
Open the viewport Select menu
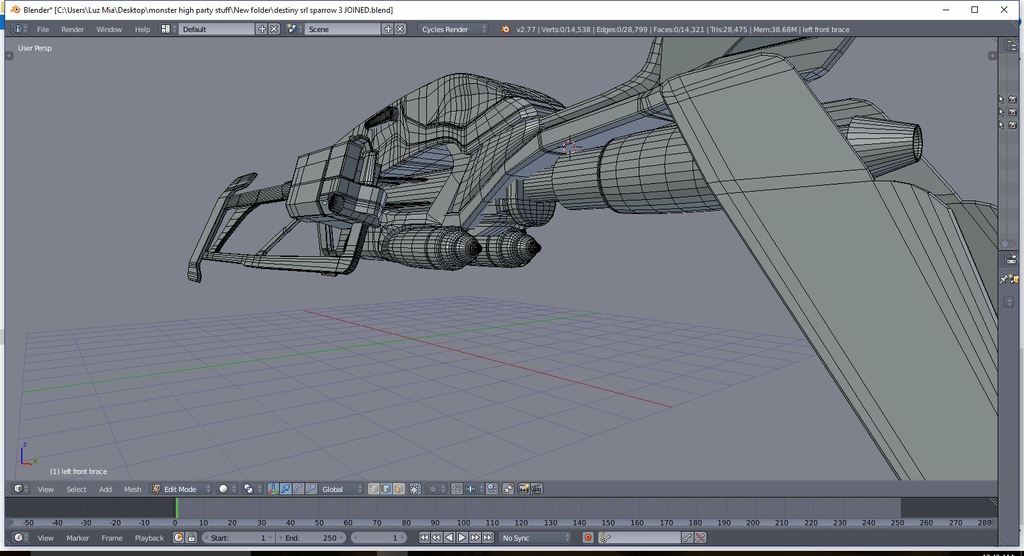76,489
